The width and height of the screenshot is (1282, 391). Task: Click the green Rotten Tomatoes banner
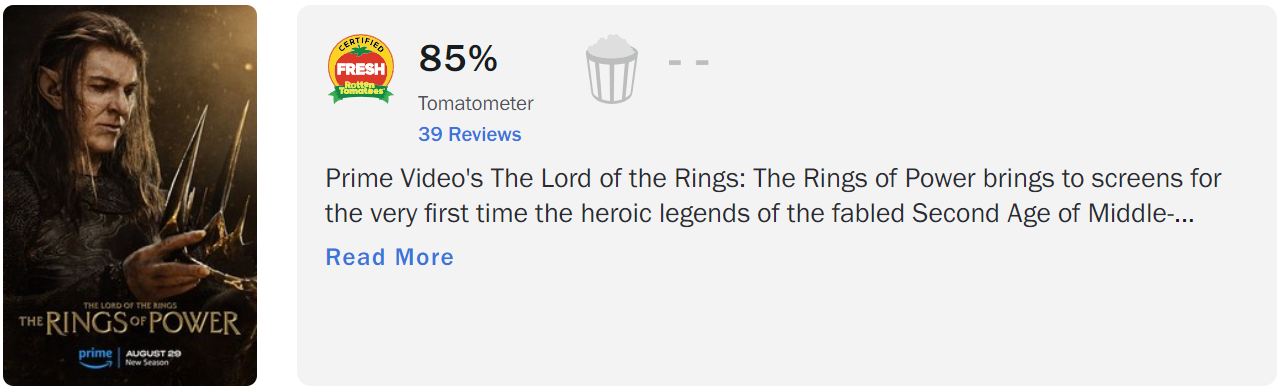click(x=361, y=90)
